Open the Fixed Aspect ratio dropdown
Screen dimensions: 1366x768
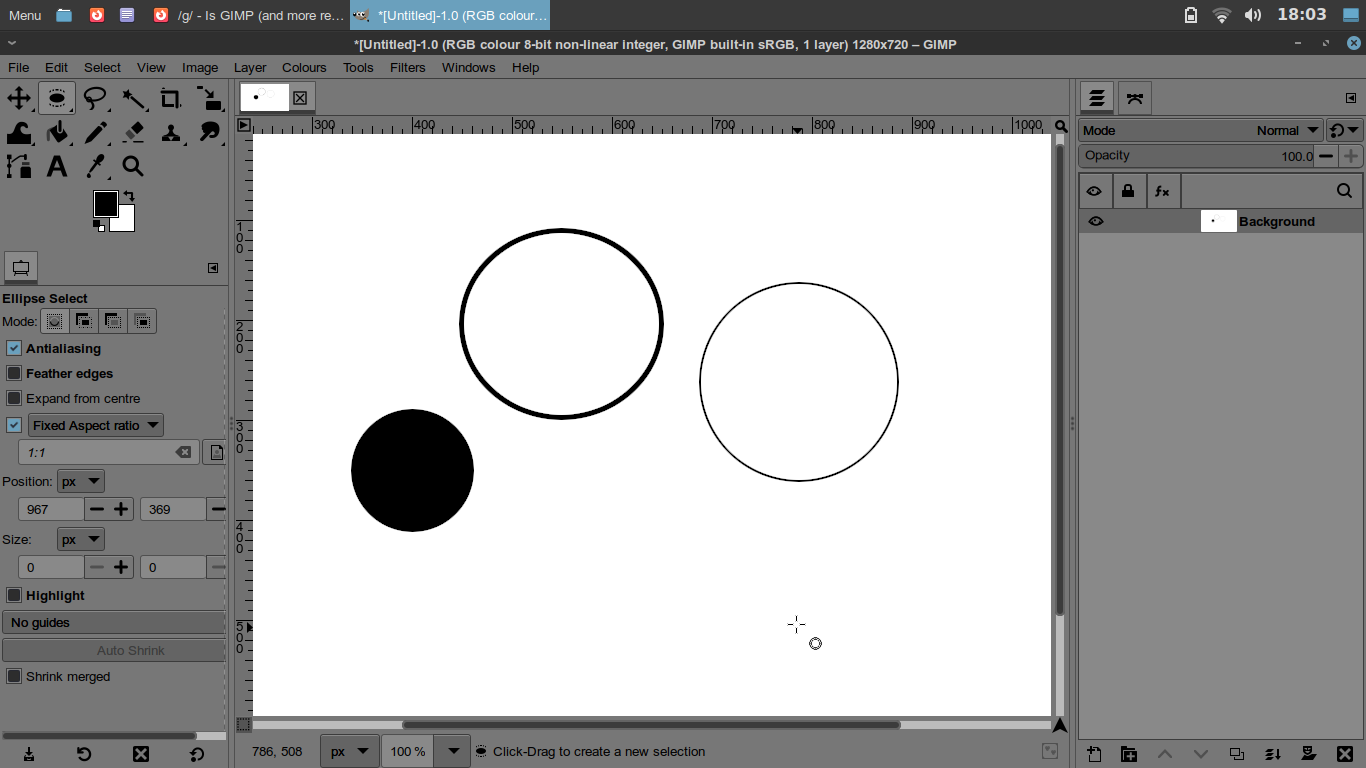tap(96, 425)
